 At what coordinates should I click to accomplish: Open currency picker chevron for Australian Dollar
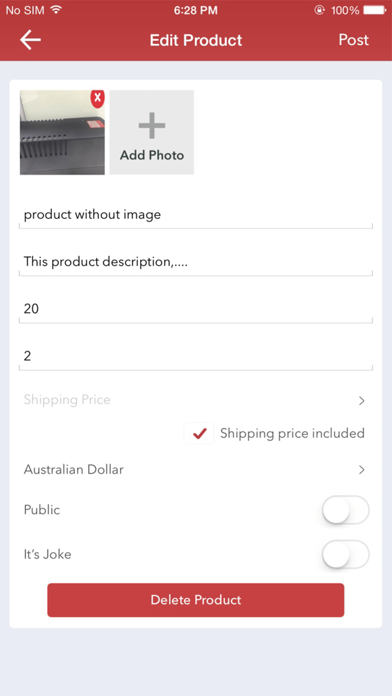[361, 470]
